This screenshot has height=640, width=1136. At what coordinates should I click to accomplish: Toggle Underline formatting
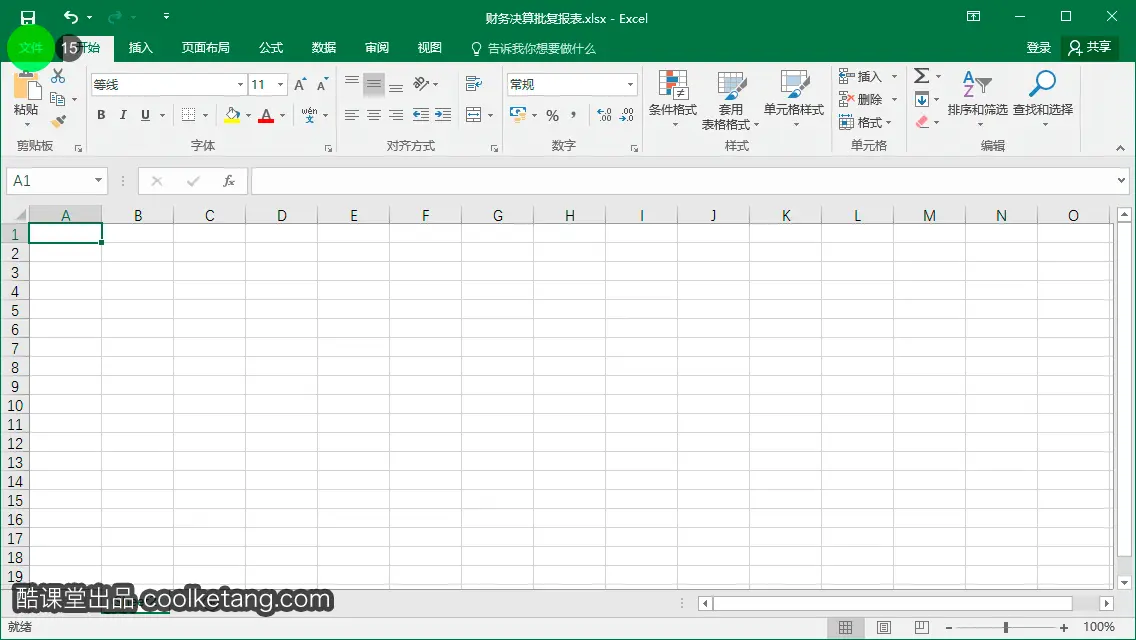click(146, 115)
